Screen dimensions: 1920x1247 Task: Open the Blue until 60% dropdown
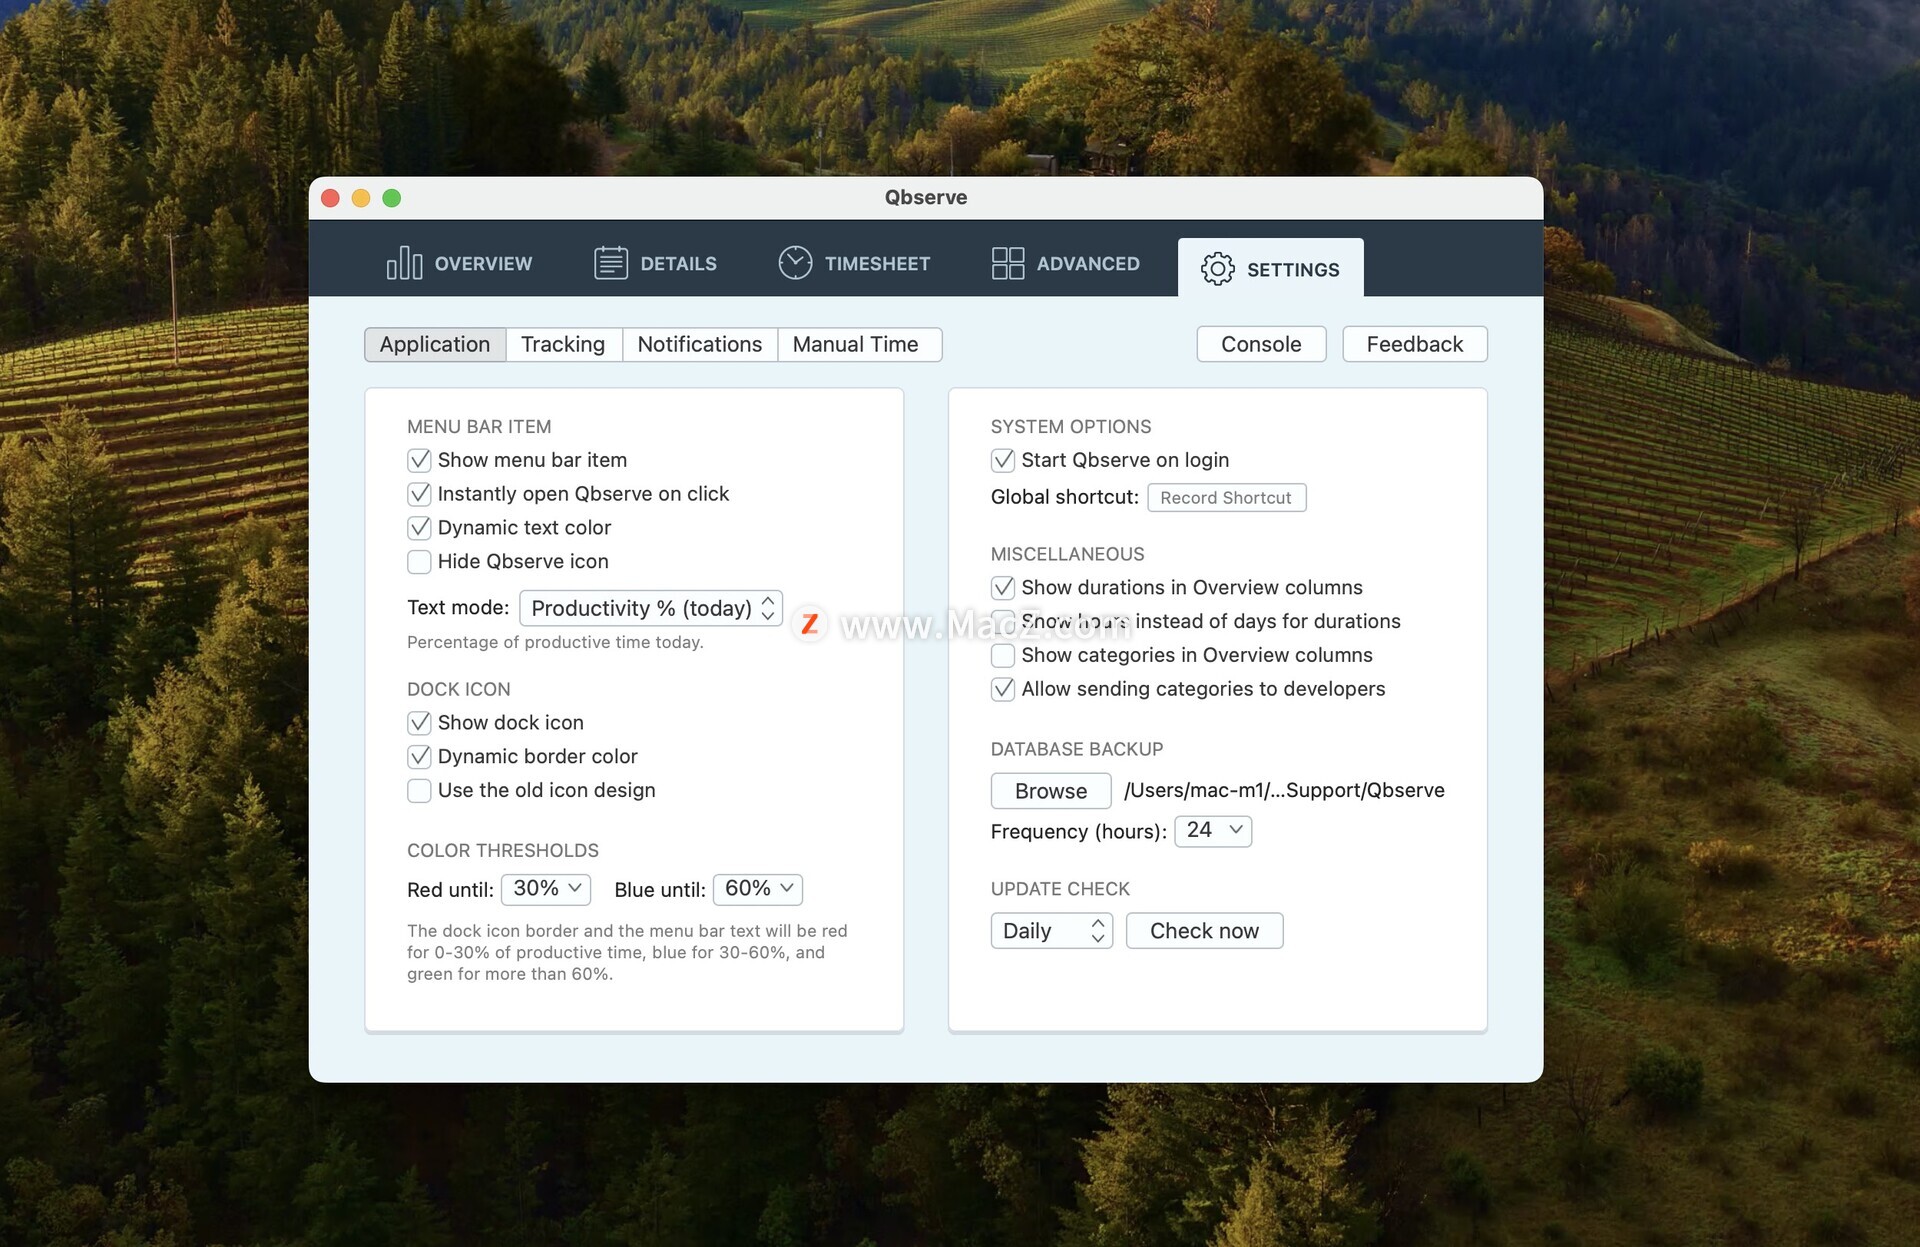tap(758, 889)
